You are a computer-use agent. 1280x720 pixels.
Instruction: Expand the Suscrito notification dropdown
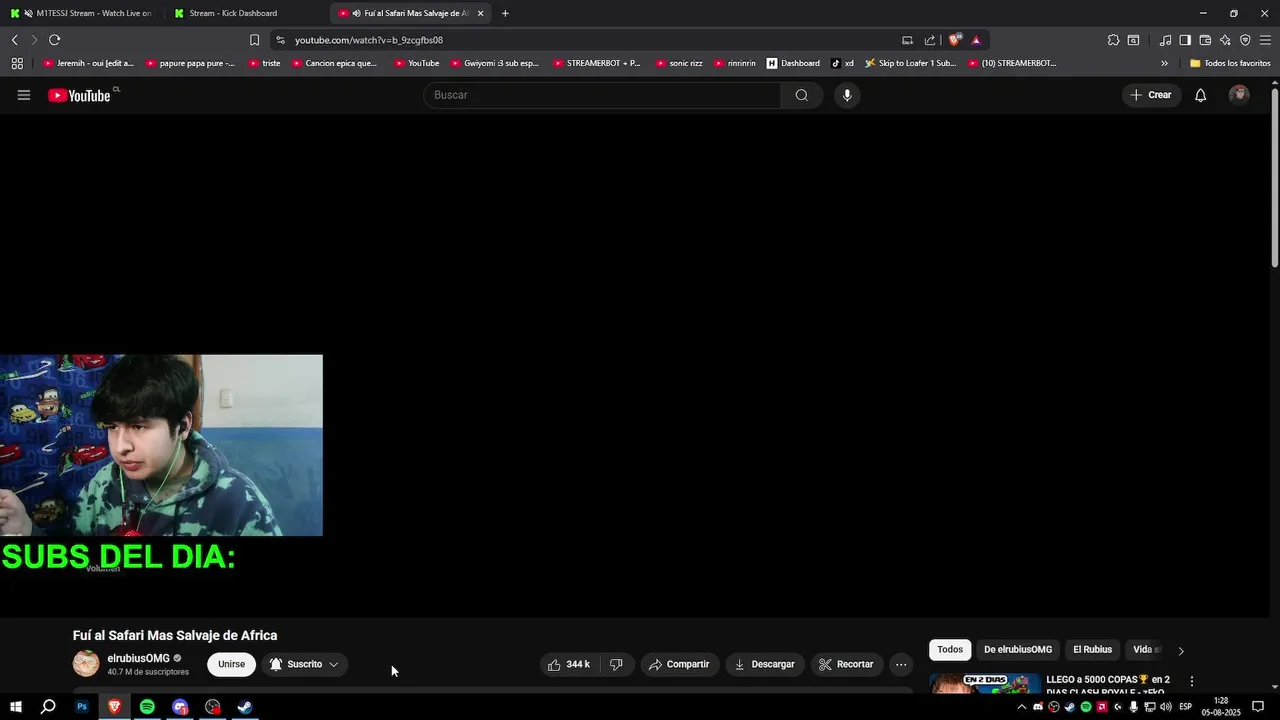pyautogui.click(x=304, y=664)
